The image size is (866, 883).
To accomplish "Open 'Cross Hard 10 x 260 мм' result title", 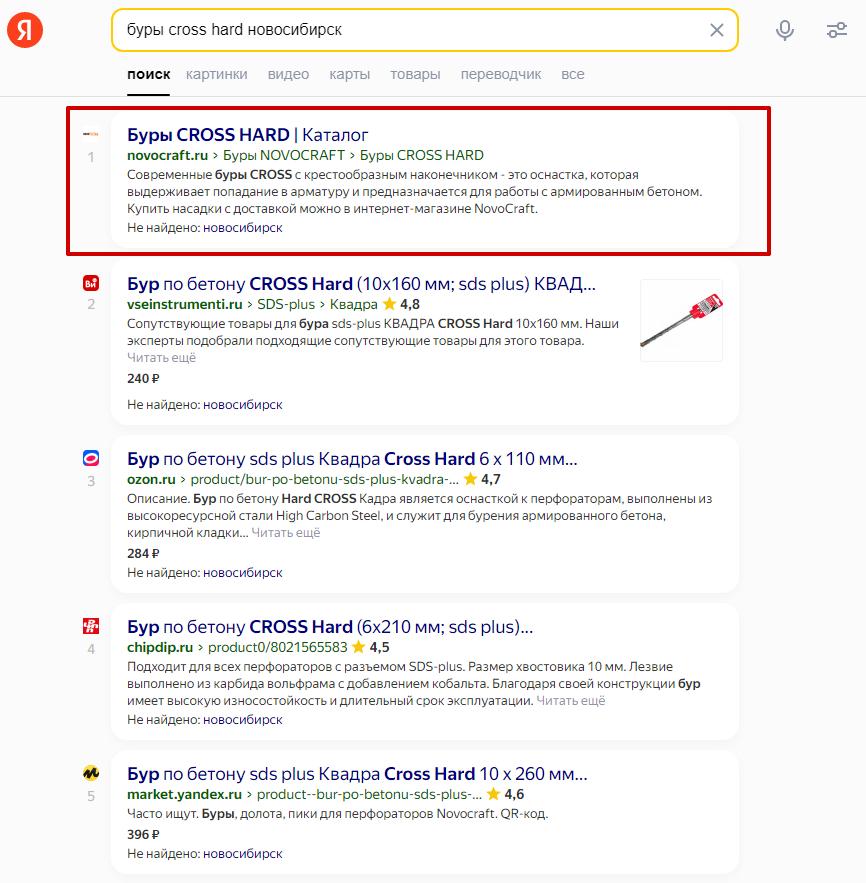I will (x=357, y=773).
